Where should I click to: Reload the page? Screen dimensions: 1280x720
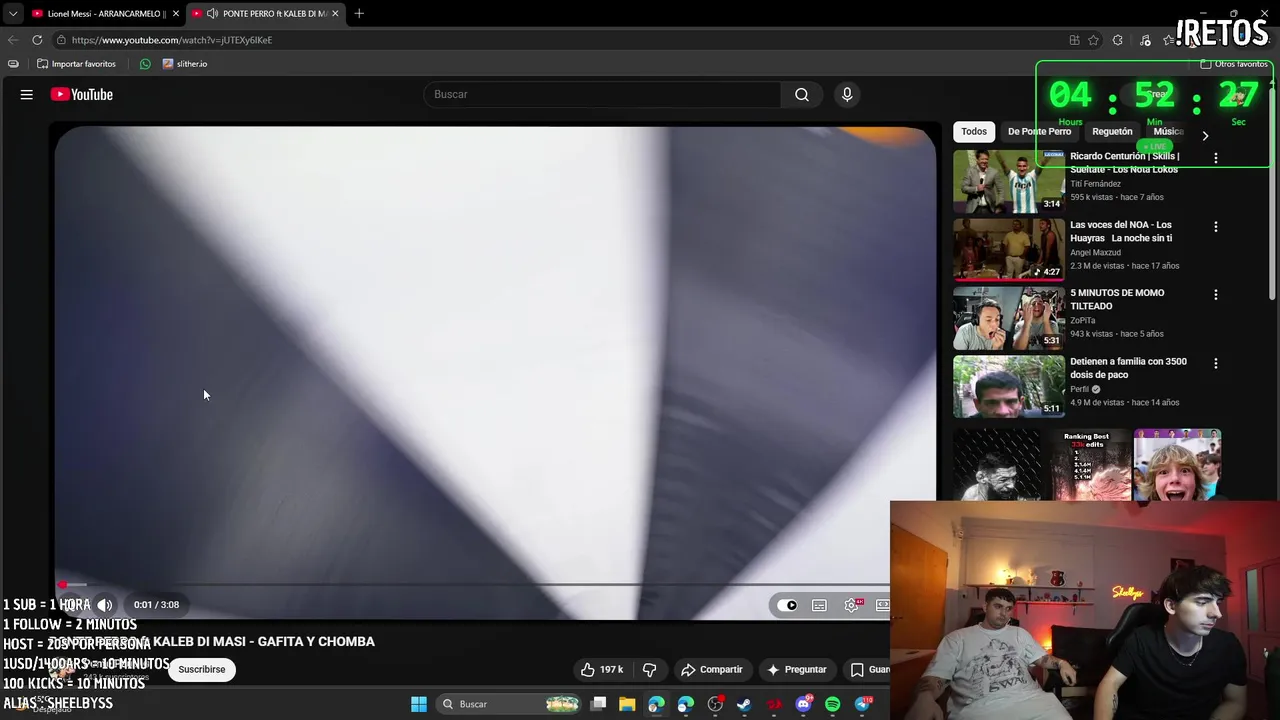pos(37,40)
